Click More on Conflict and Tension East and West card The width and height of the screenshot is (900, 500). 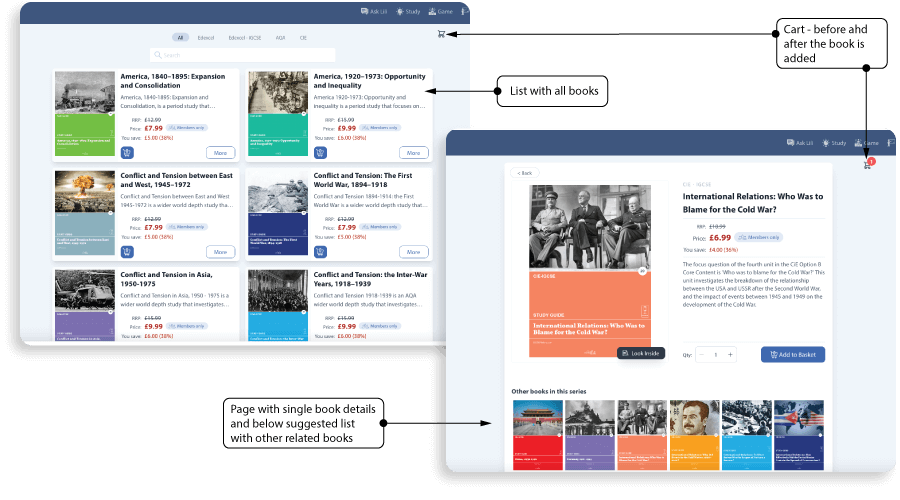click(220, 252)
